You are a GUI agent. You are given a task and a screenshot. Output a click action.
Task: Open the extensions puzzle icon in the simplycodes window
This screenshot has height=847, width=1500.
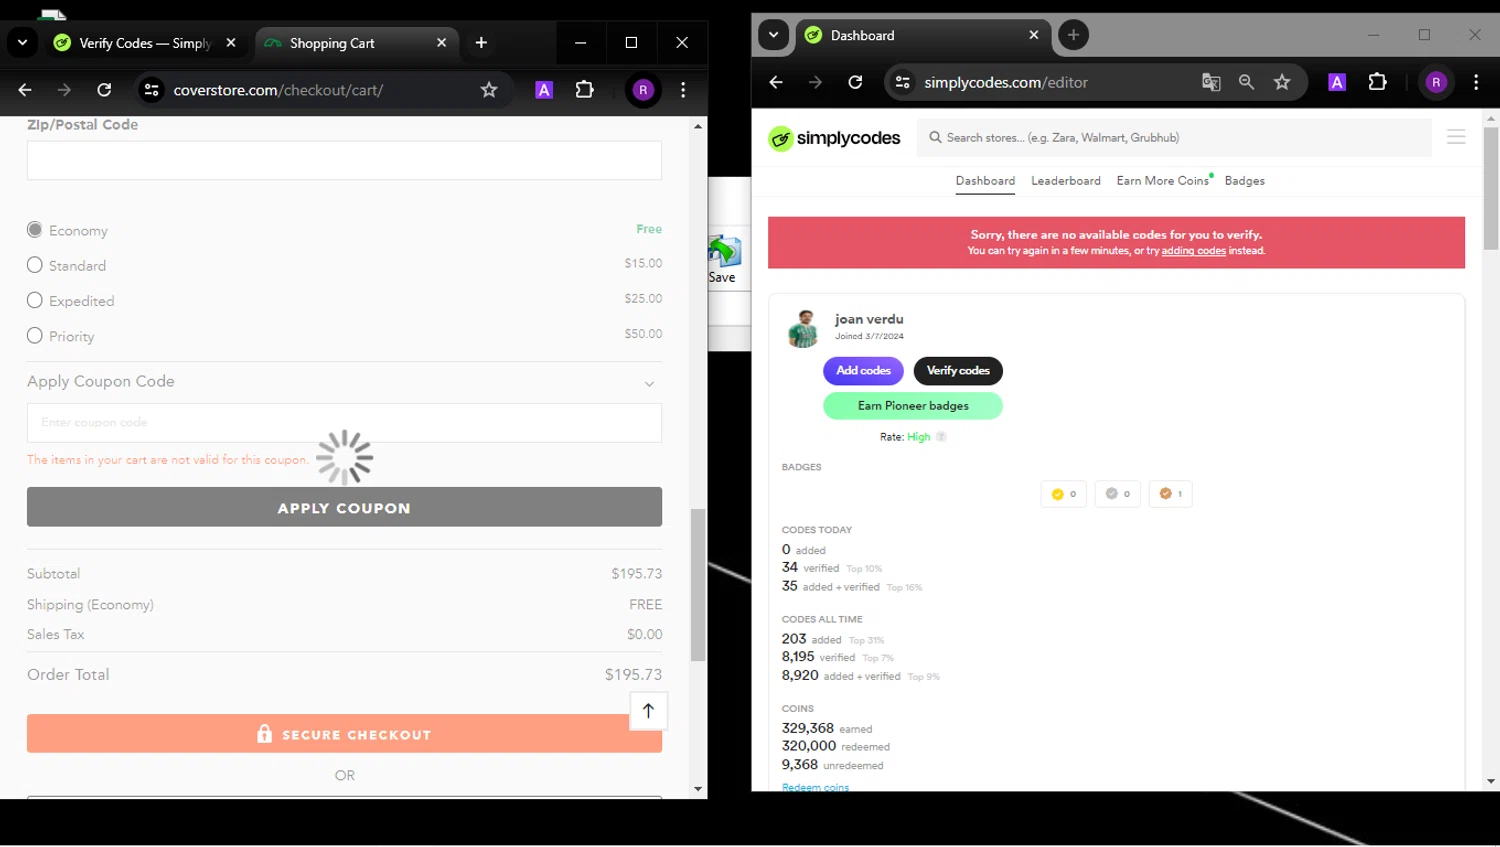pos(1378,82)
